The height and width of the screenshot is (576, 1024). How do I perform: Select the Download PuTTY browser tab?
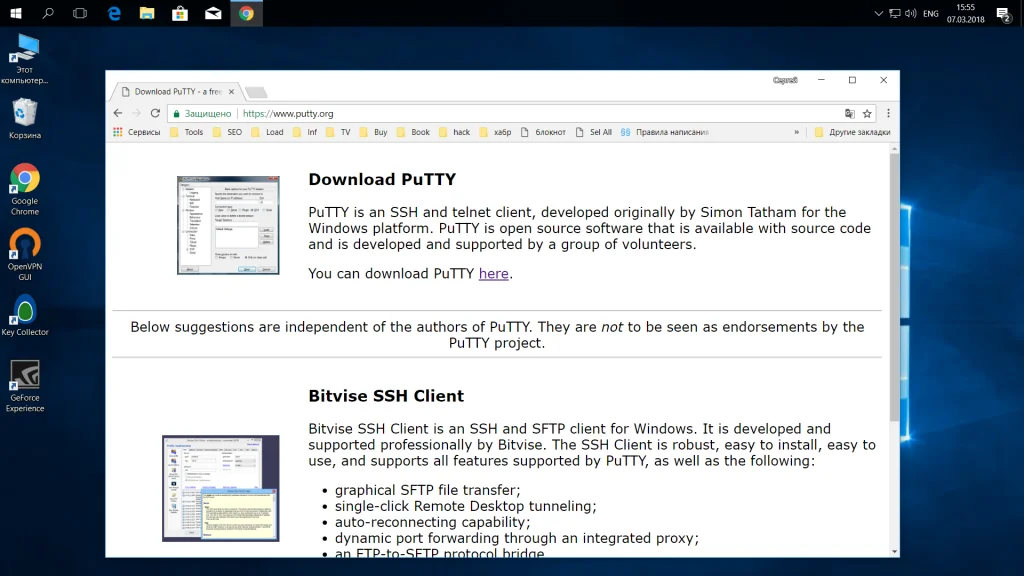pos(175,92)
